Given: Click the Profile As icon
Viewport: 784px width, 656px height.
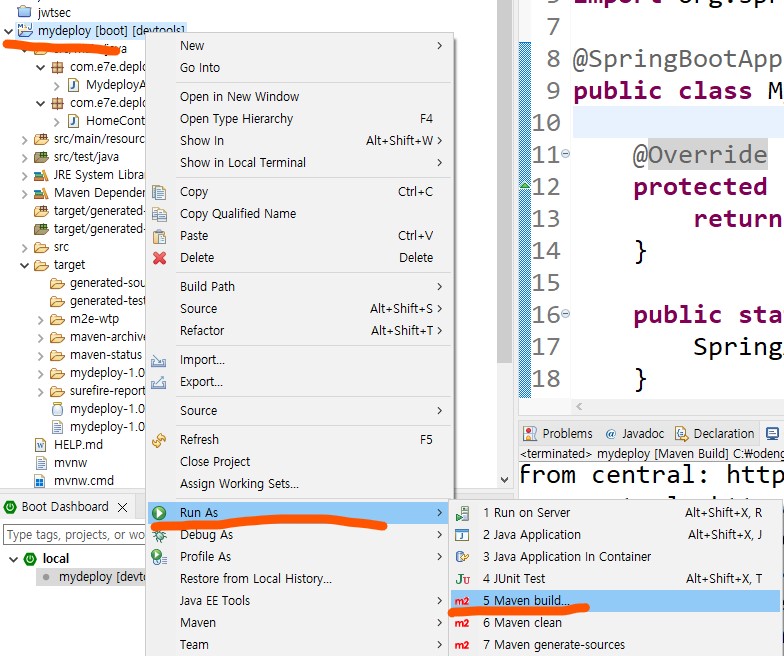Looking at the screenshot, I should point(159,557).
